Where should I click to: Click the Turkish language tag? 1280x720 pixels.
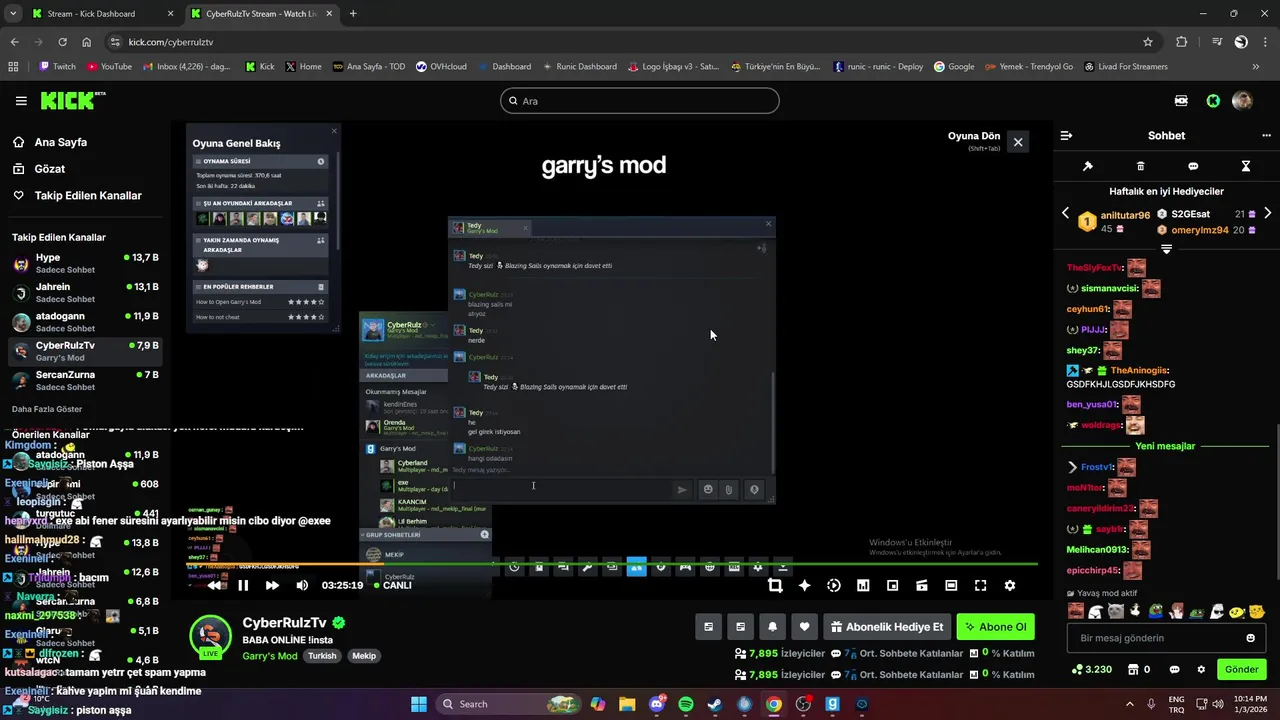pos(322,656)
